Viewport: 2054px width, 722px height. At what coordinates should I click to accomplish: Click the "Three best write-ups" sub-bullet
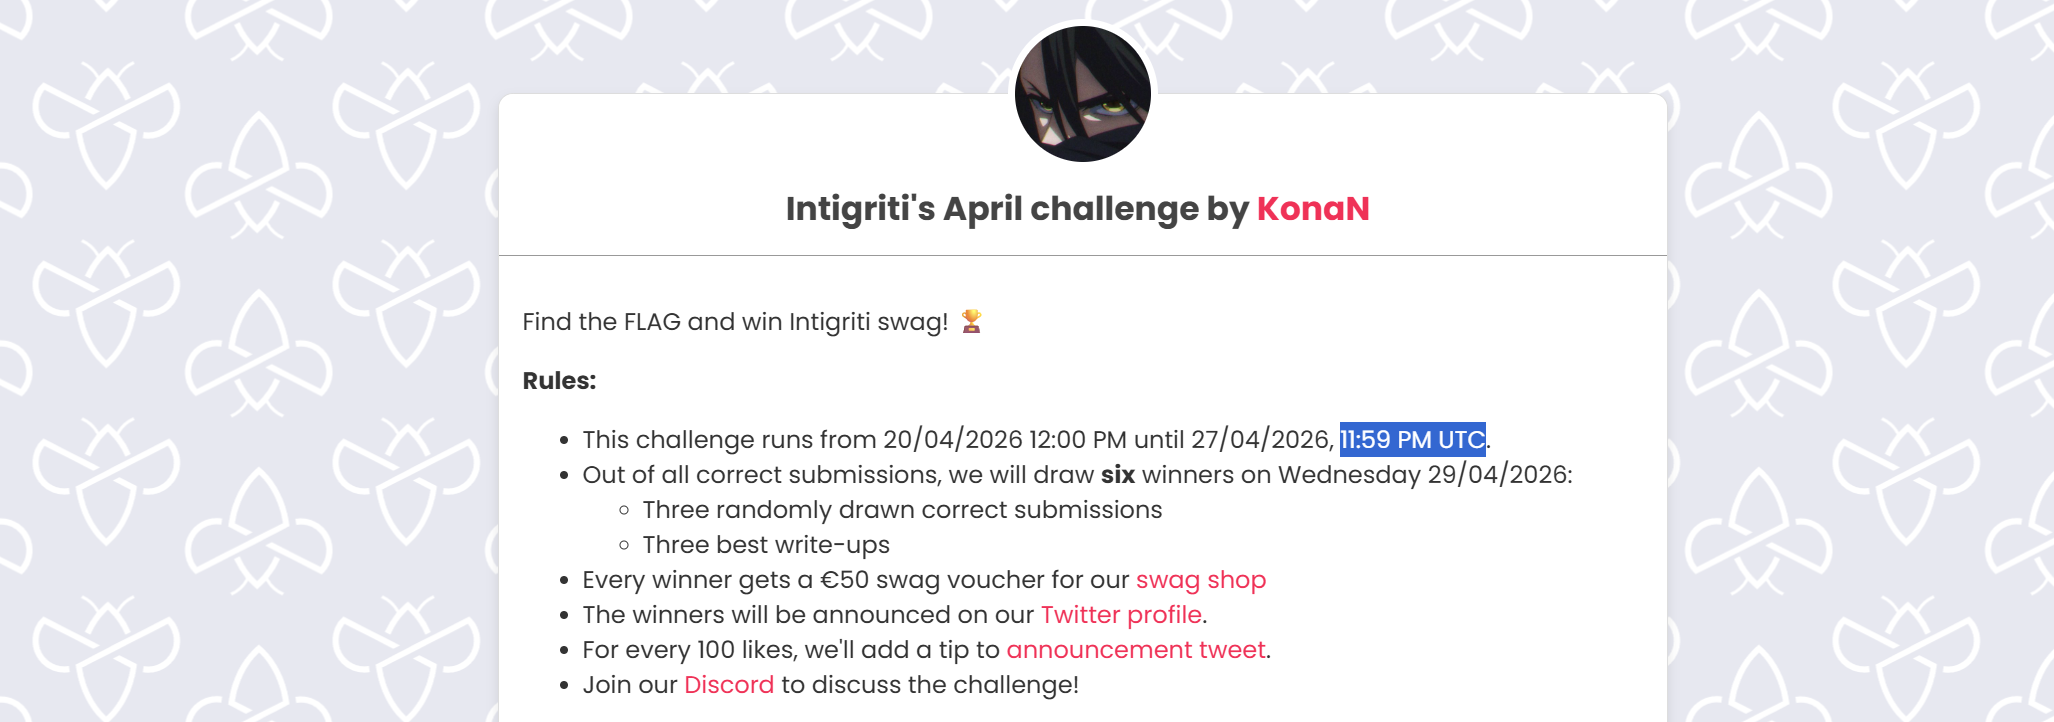pos(766,545)
